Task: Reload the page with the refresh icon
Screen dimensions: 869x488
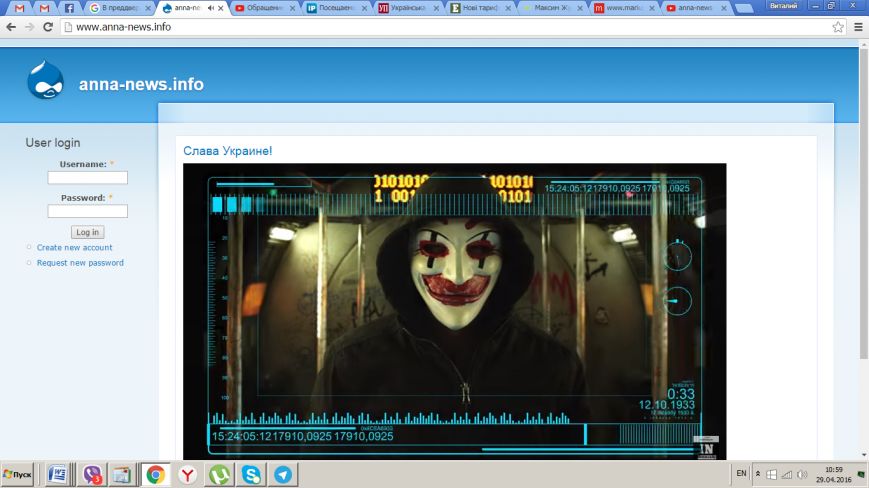Action: [47, 27]
